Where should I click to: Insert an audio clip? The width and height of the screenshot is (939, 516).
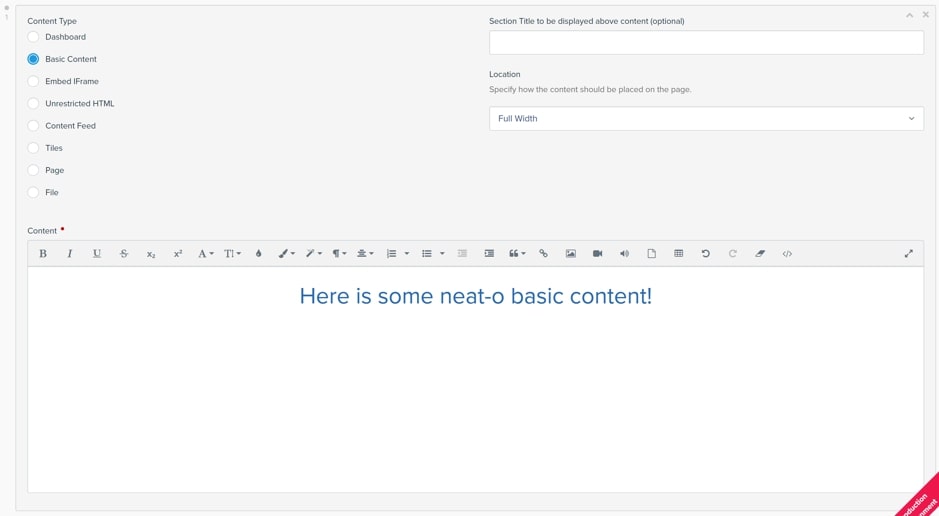coord(625,254)
